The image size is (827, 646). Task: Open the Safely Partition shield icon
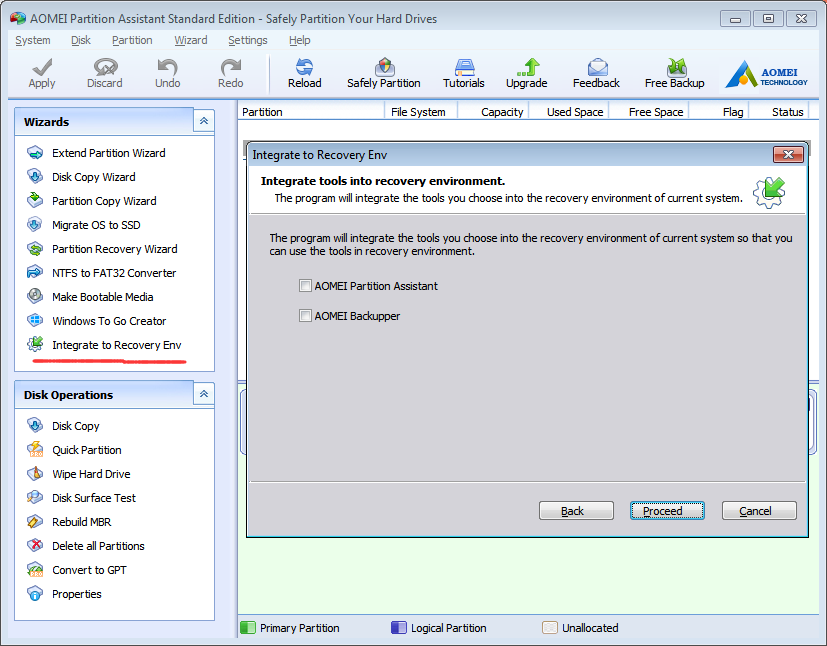tap(384, 67)
